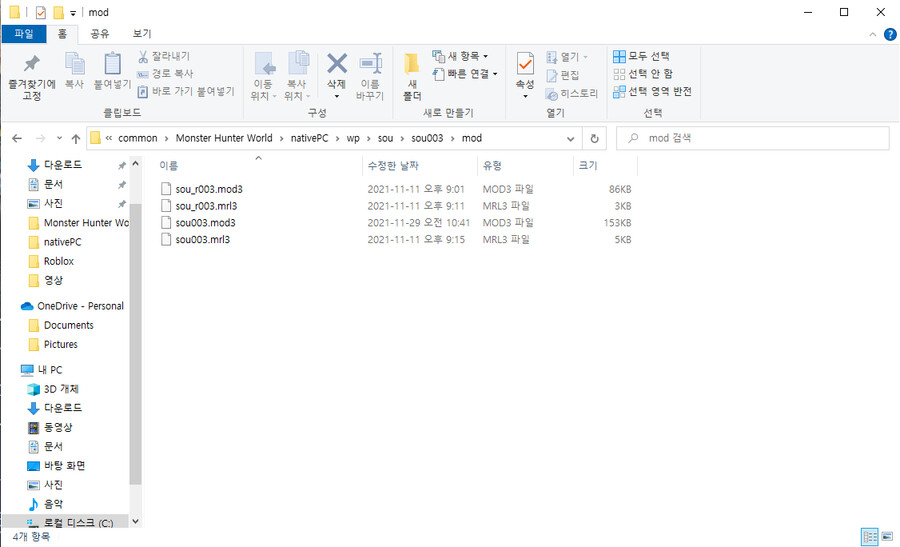Image resolution: width=900 pixels, height=547 pixels.
Task: Go up one folder level
Action: coord(76,138)
